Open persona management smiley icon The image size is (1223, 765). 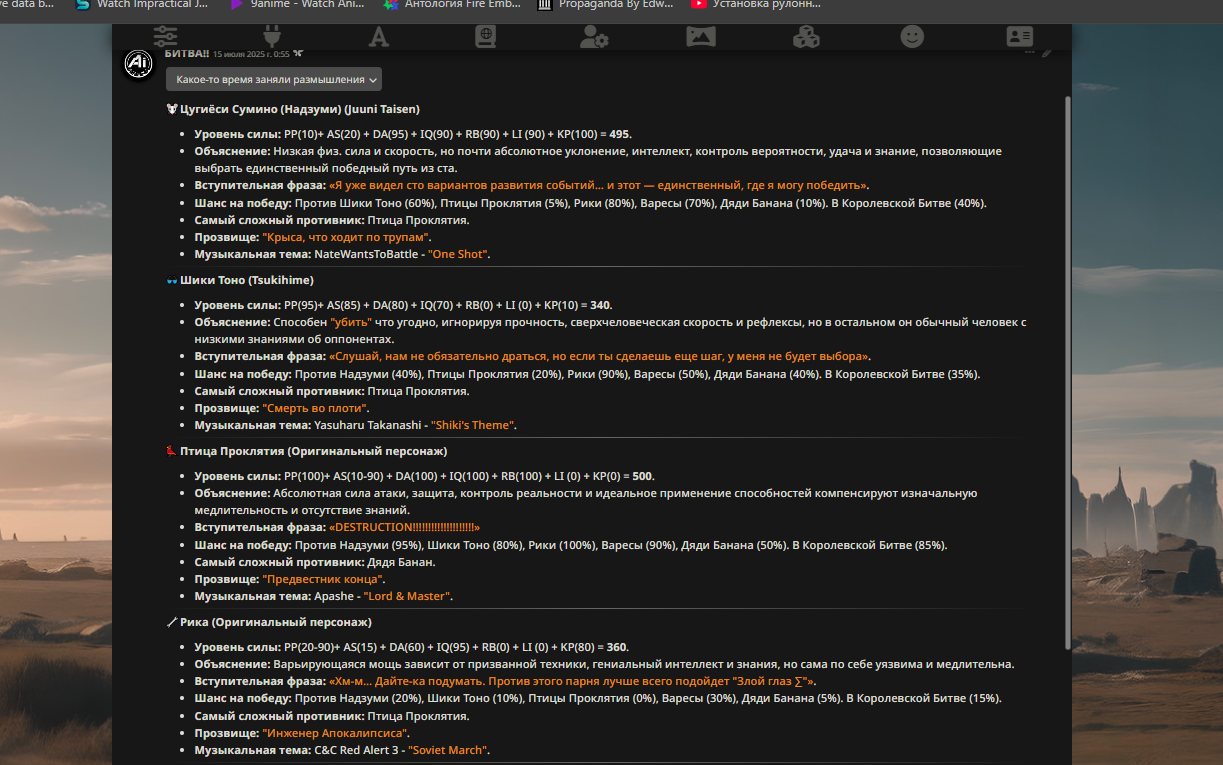pyautogui.click(x=912, y=37)
